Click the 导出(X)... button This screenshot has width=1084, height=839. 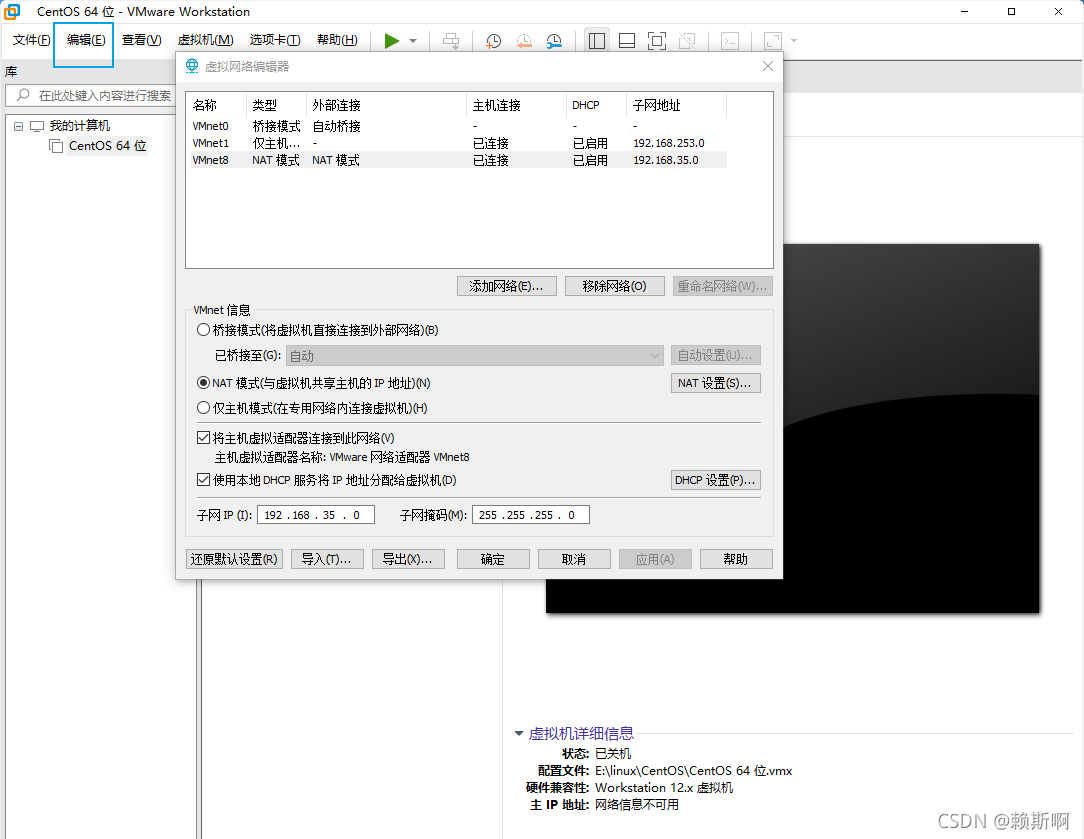point(408,559)
